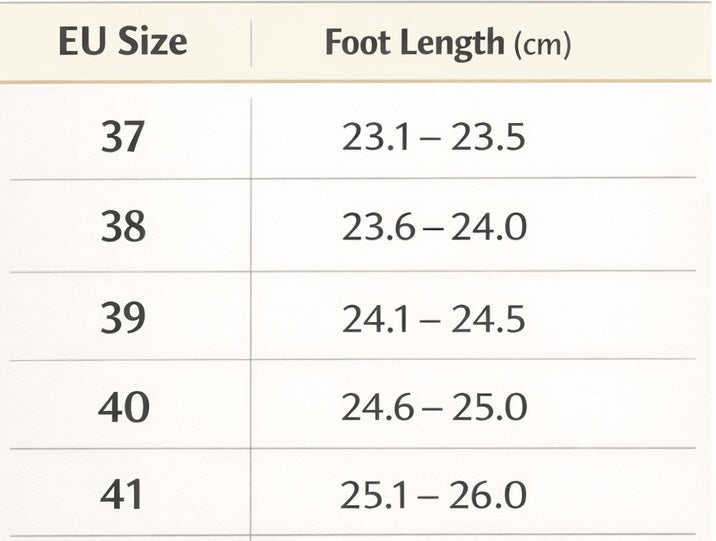Click the 24.6 – 25.0 foot length range

[x=433, y=408]
